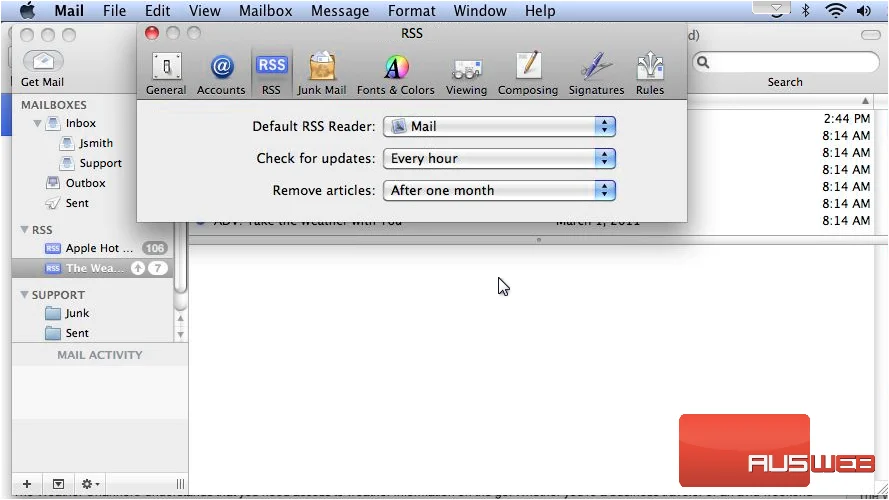Click the search field in Mail window
Viewport: 889px width, 500px height.
(x=785, y=62)
